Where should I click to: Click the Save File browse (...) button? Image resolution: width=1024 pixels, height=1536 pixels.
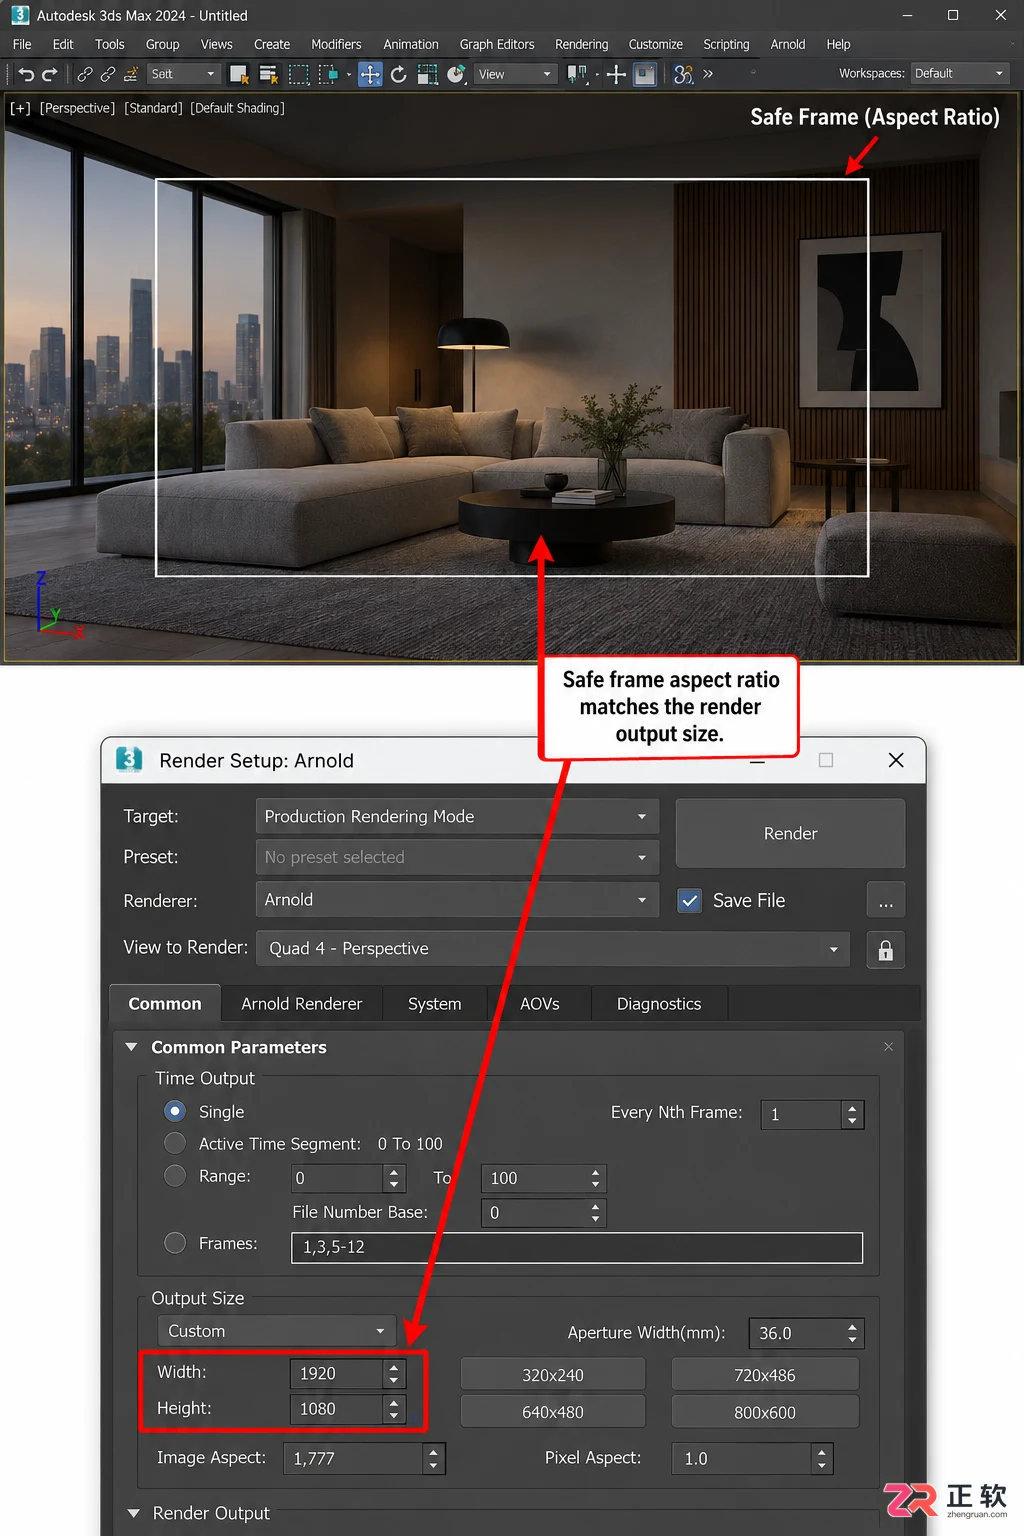pos(885,900)
